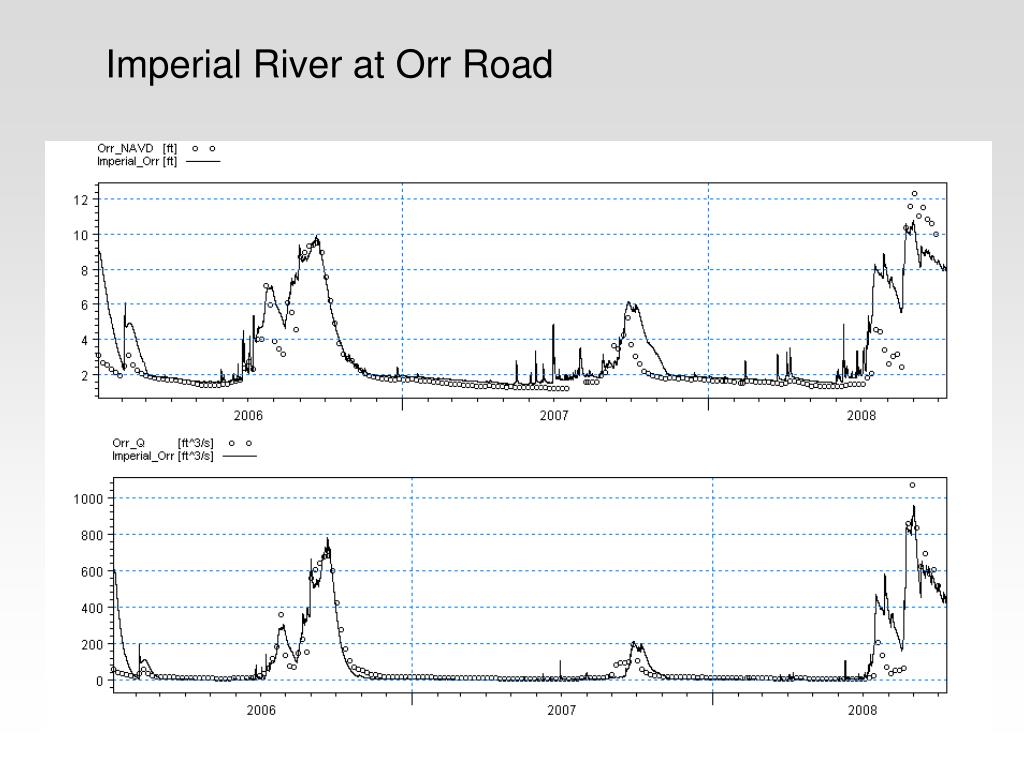Click the 12 label on the stage axis

[80, 200]
